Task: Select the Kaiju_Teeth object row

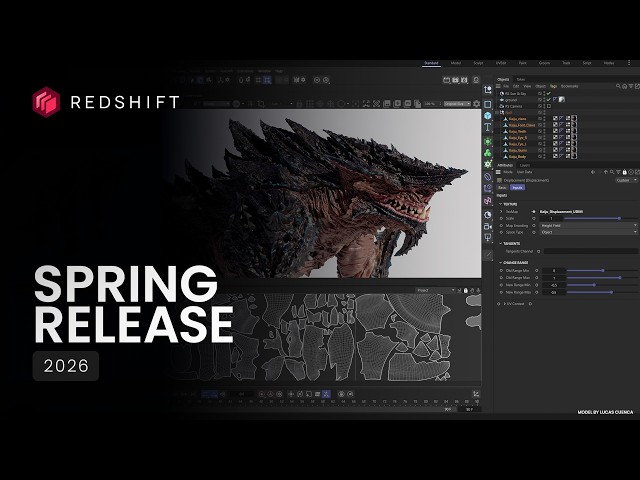Action: pos(518,131)
